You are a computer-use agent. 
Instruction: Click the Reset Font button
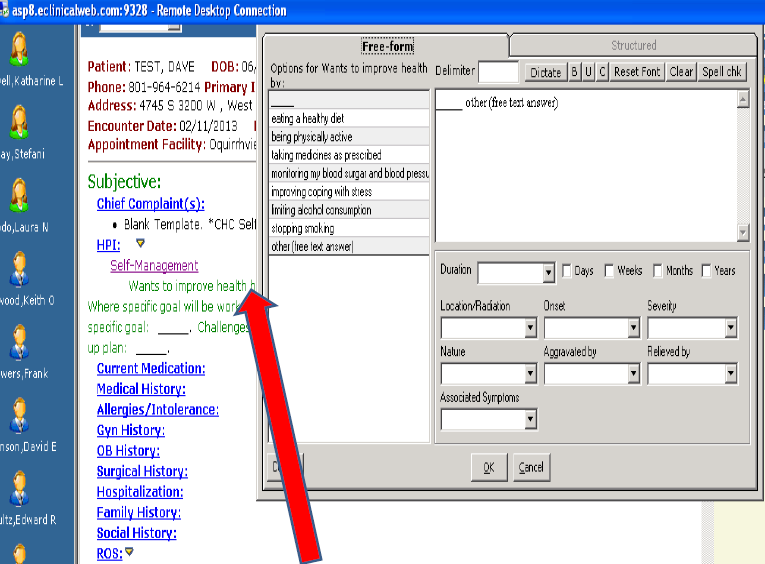[637, 72]
